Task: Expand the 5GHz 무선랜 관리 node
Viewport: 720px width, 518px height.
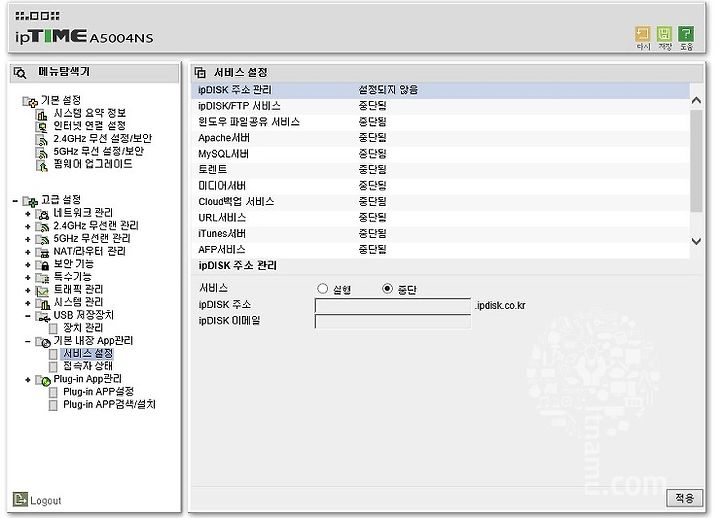Action: (28, 240)
